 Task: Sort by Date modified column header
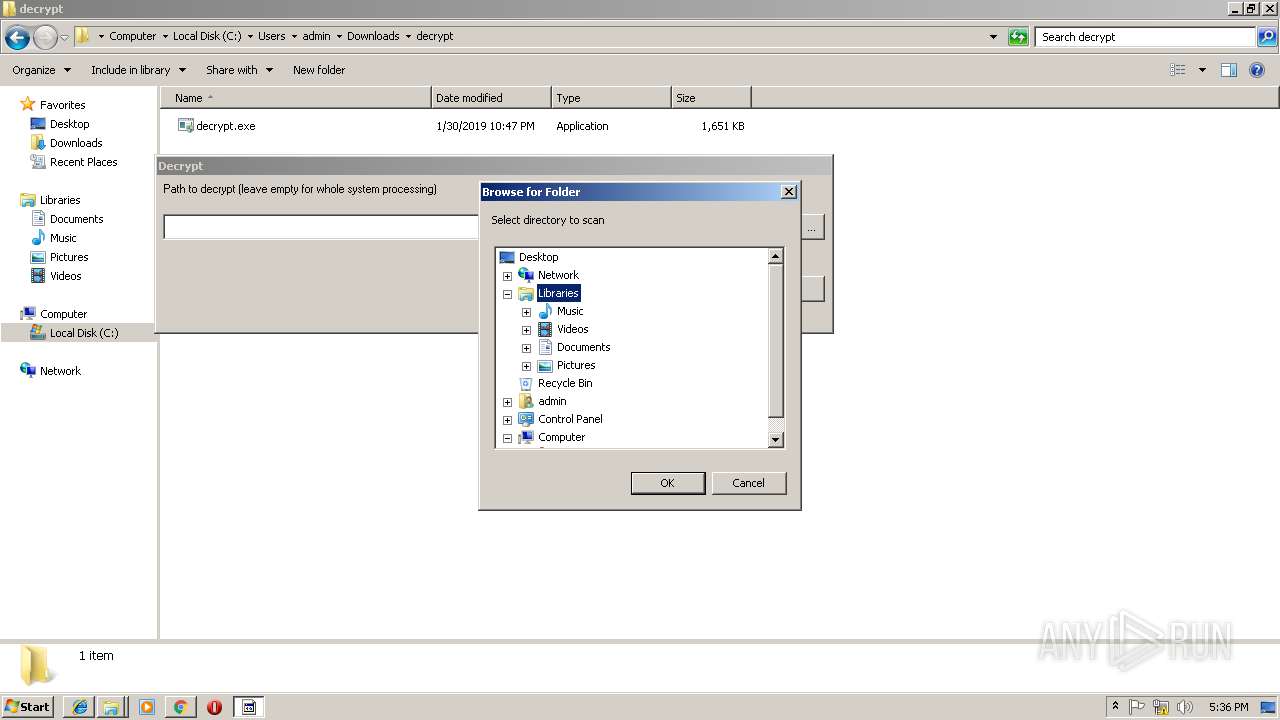(491, 98)
